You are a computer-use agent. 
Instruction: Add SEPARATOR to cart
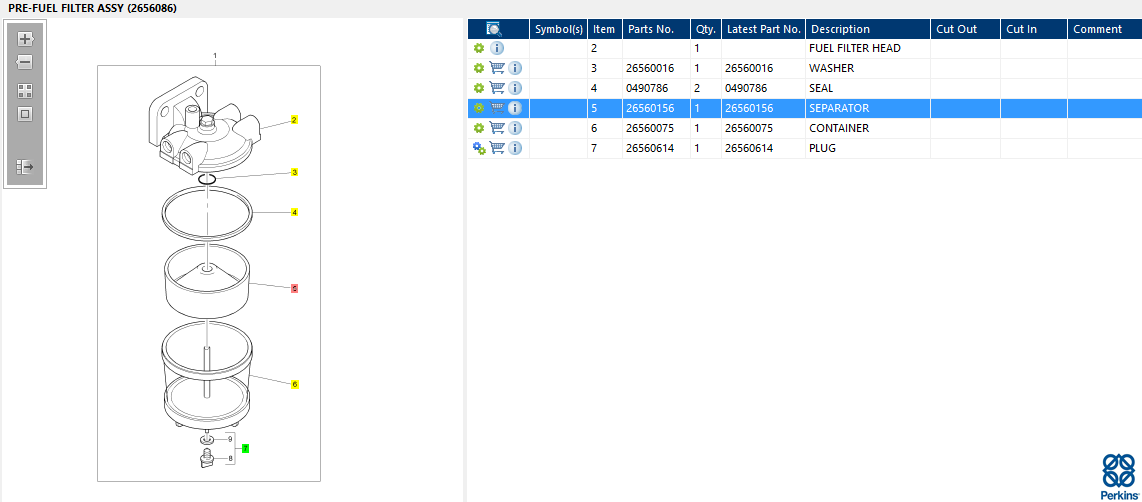497,108
